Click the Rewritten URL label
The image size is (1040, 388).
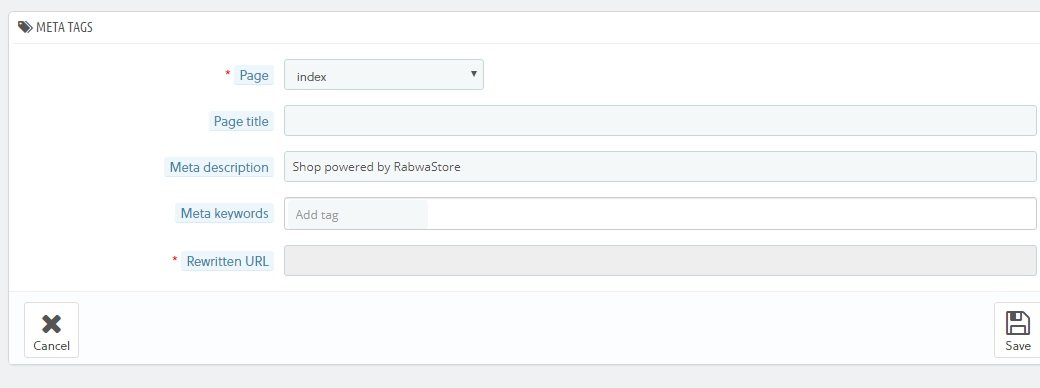pyautogui.click(x=228, y=261)
